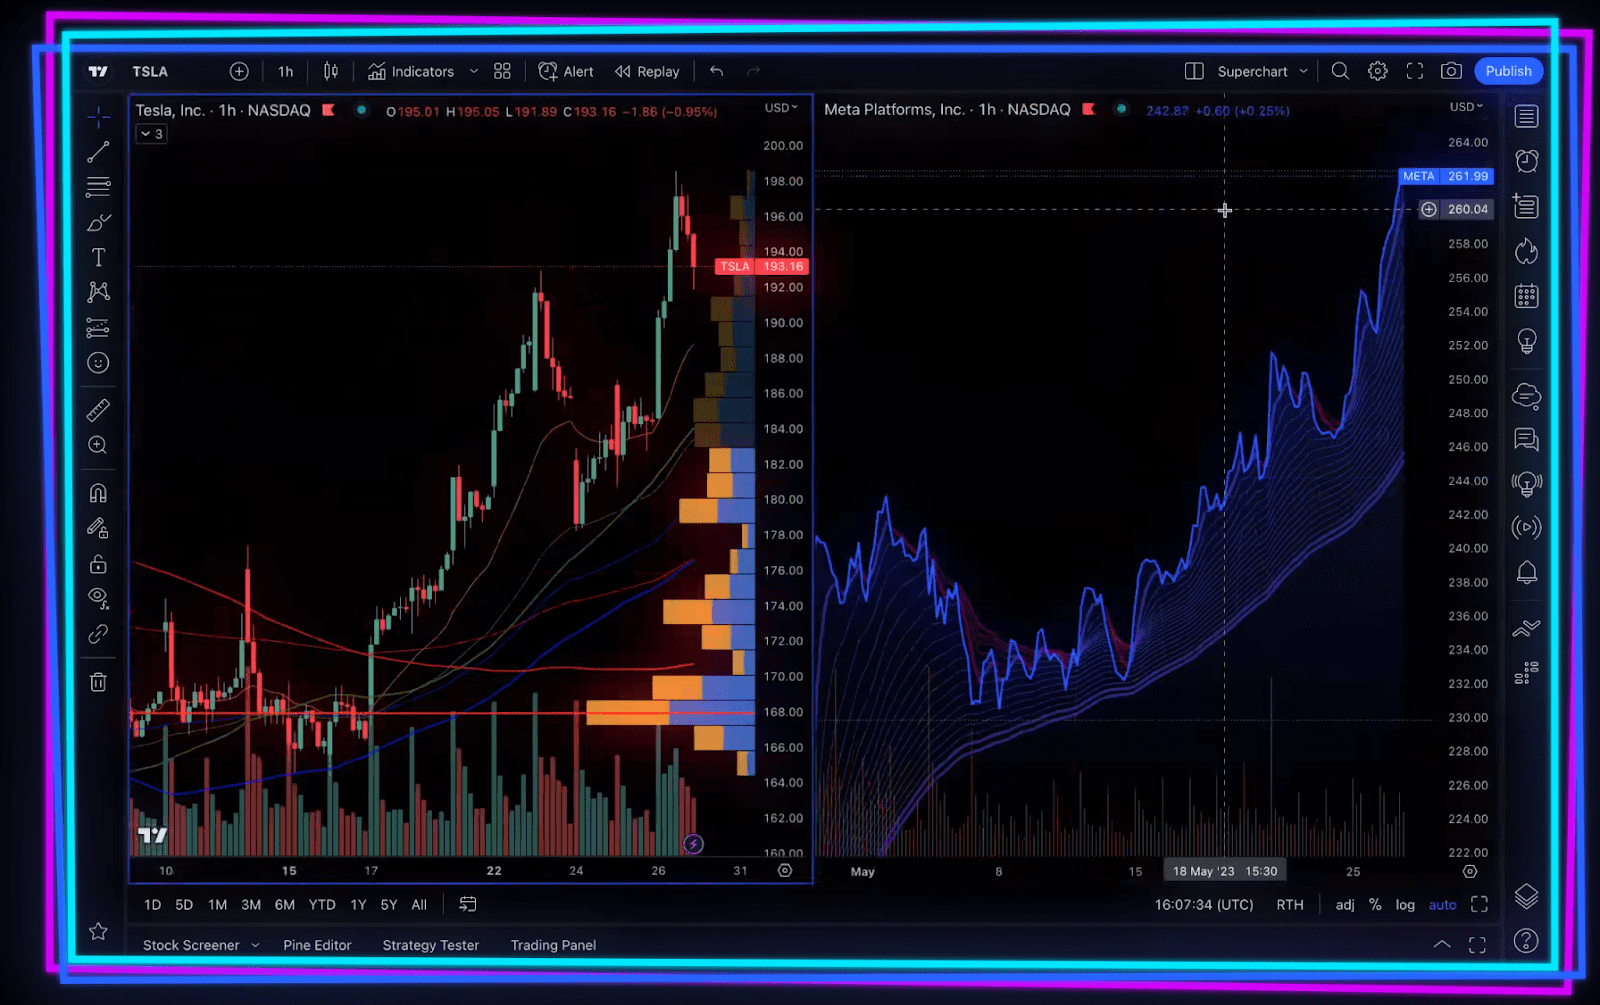Start bar Replay mode
This screenshot has width=1600, height=1005.
click(x=647, y=71)
